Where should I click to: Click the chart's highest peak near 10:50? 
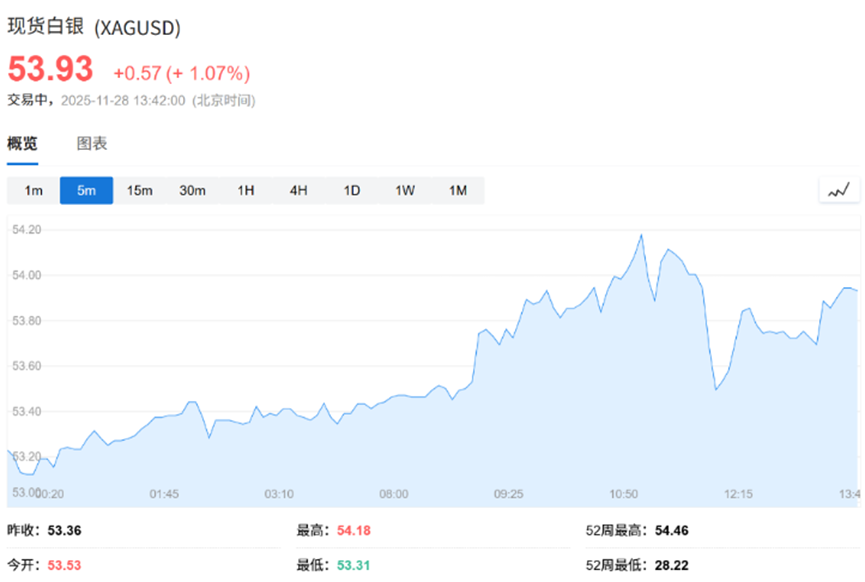point(641,235)
